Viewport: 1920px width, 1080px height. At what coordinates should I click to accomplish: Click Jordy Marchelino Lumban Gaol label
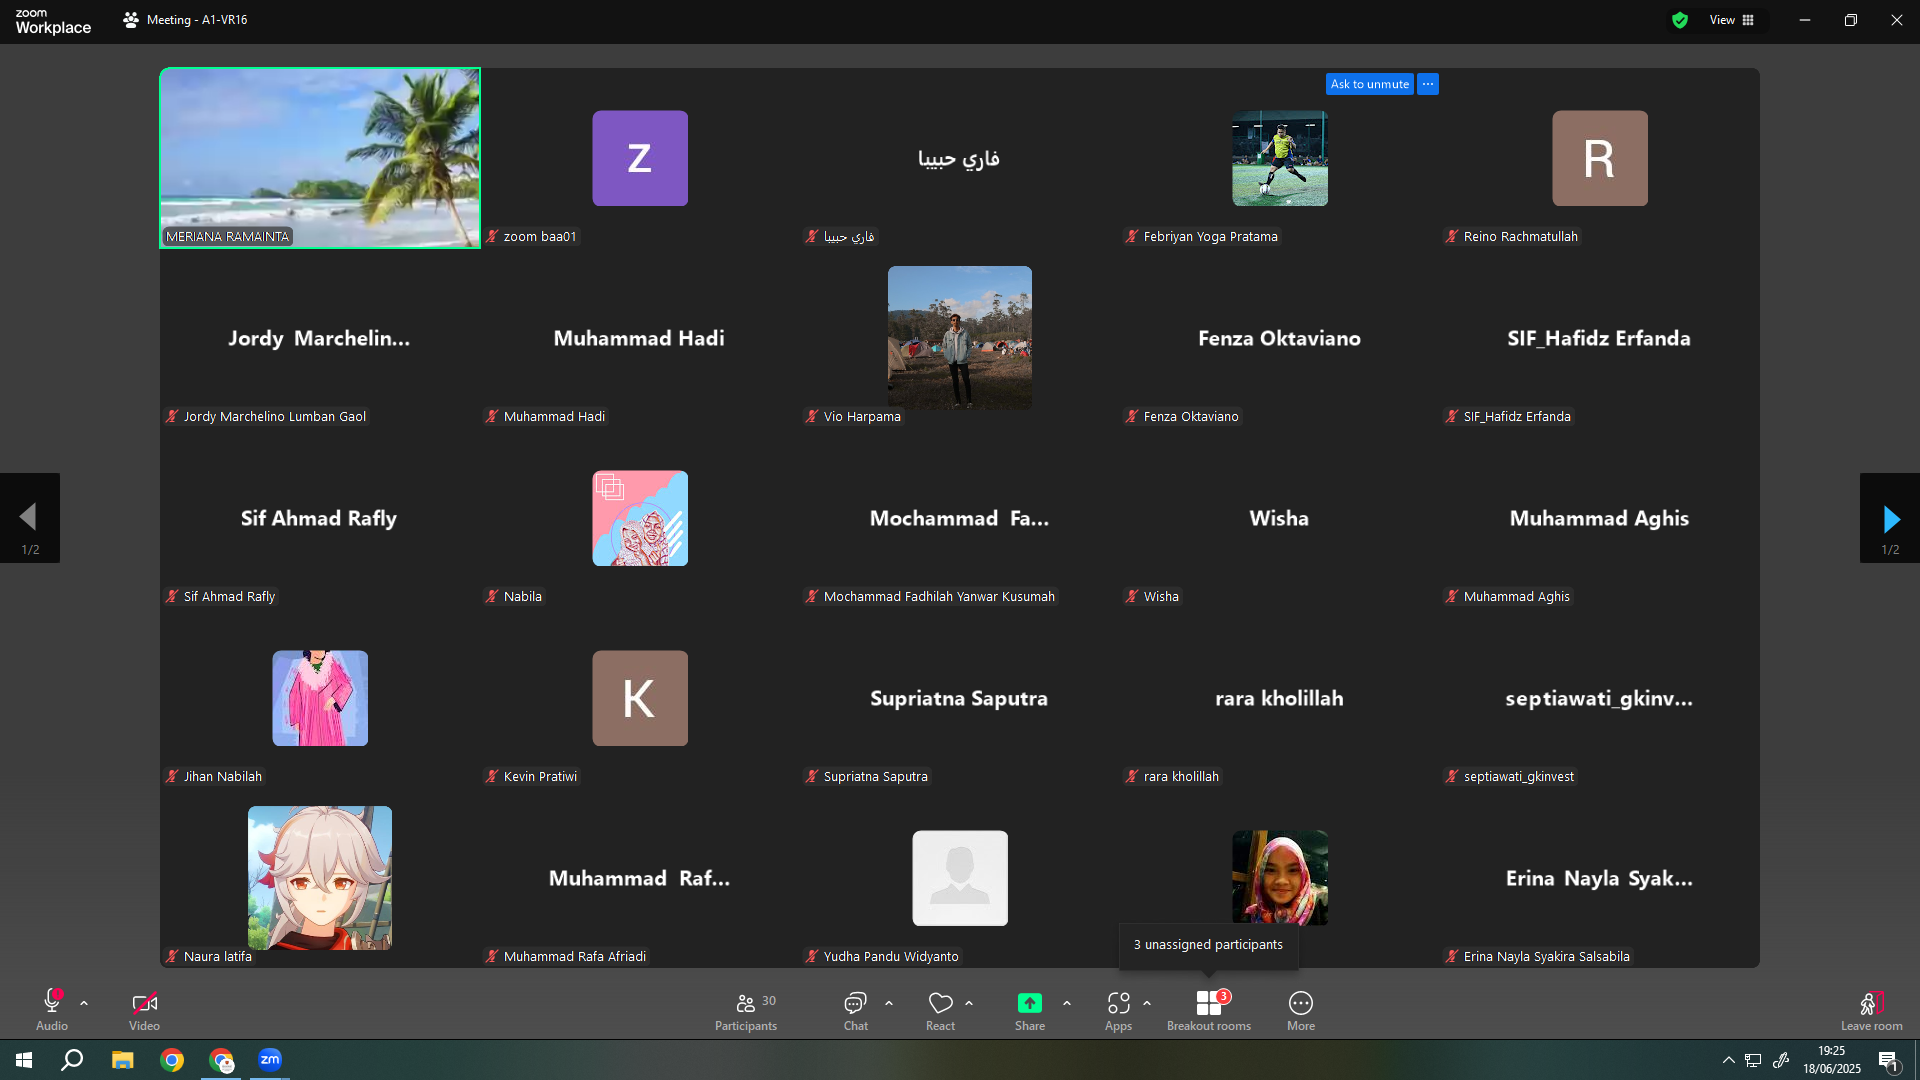tap(274, 416)
